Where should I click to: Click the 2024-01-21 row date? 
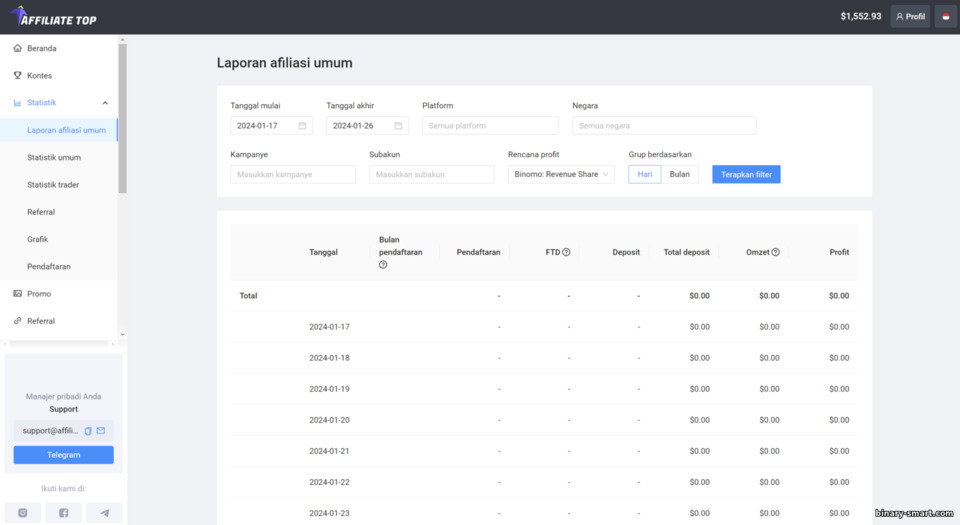(x=329, y=451)
